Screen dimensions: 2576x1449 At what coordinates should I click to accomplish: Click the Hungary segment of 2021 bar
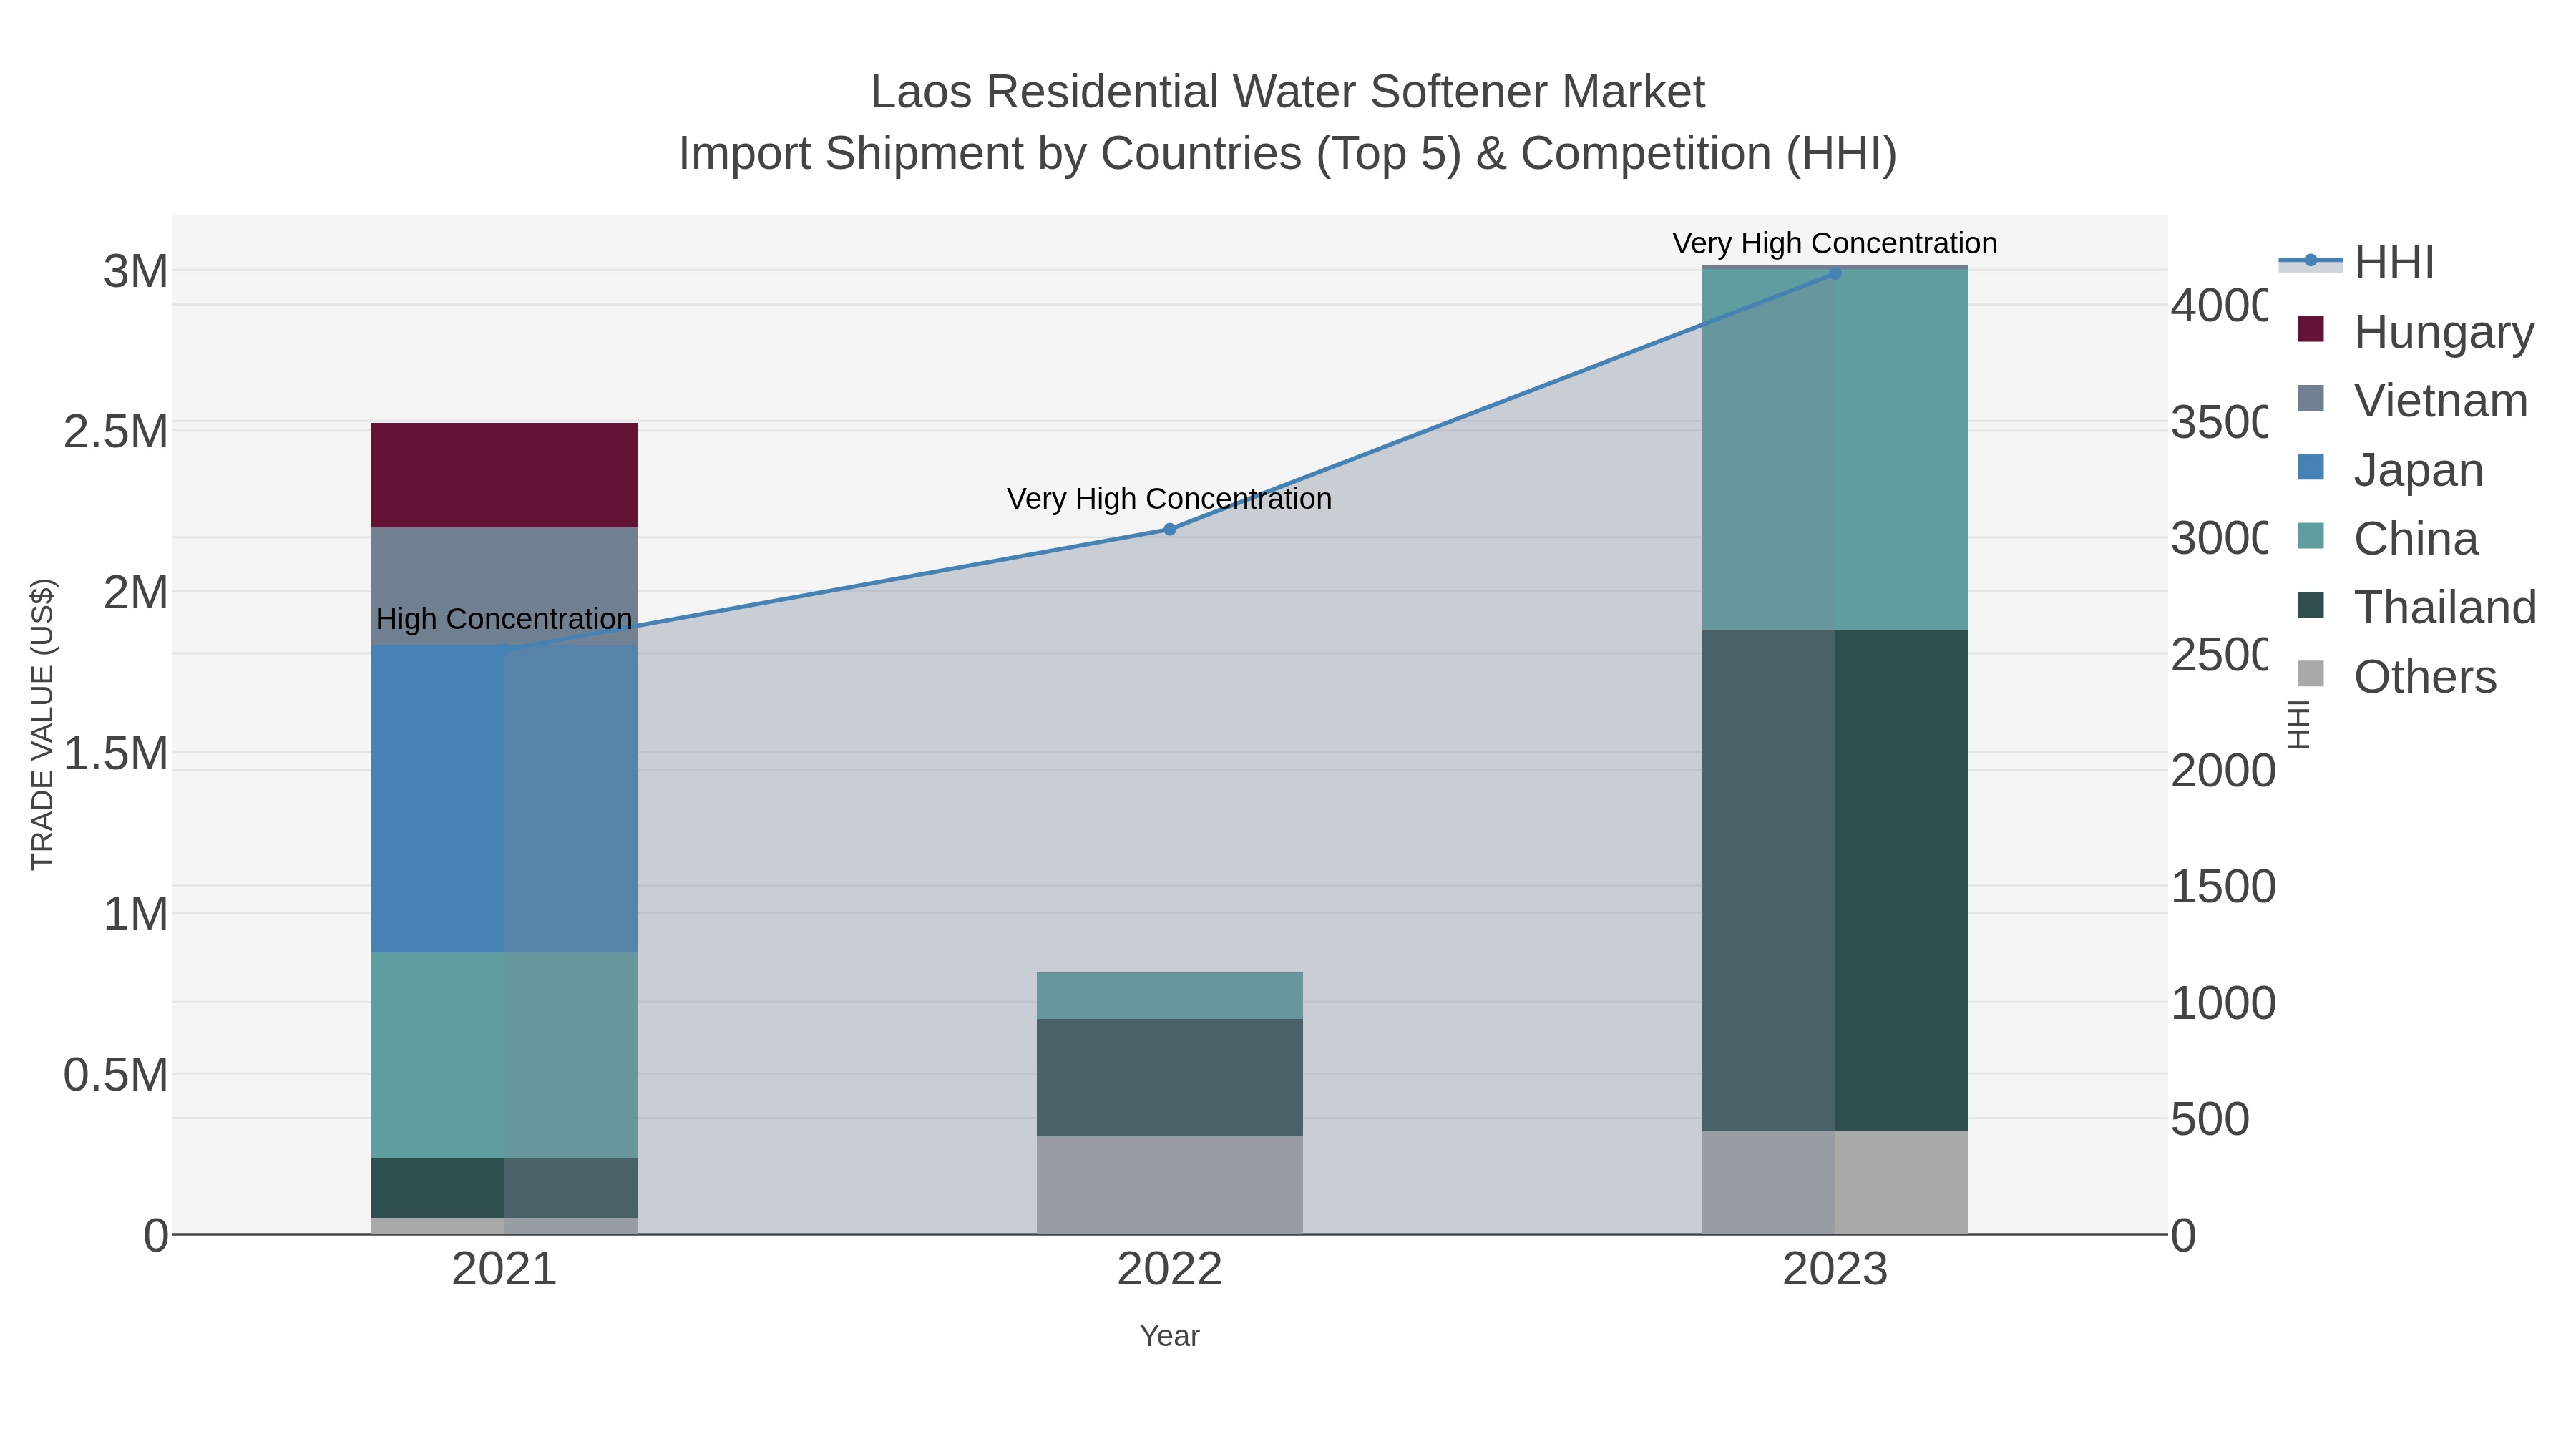pos(505,475)
